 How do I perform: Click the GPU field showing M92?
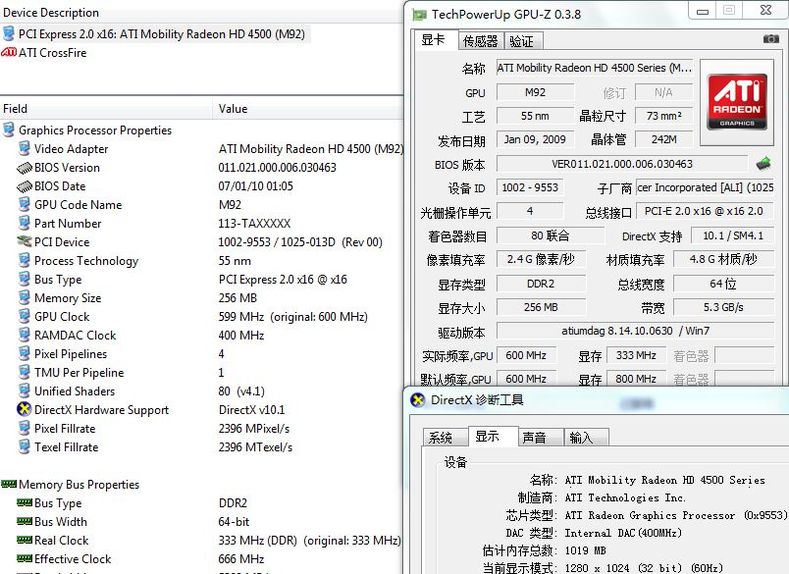coord(535,92)
